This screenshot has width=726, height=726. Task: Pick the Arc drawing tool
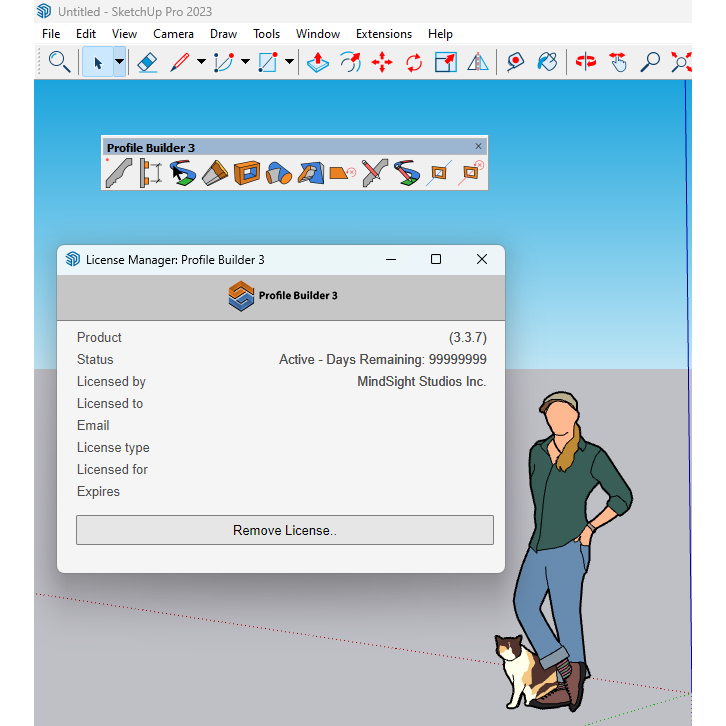pyautogui.click(x=224, y=62)
